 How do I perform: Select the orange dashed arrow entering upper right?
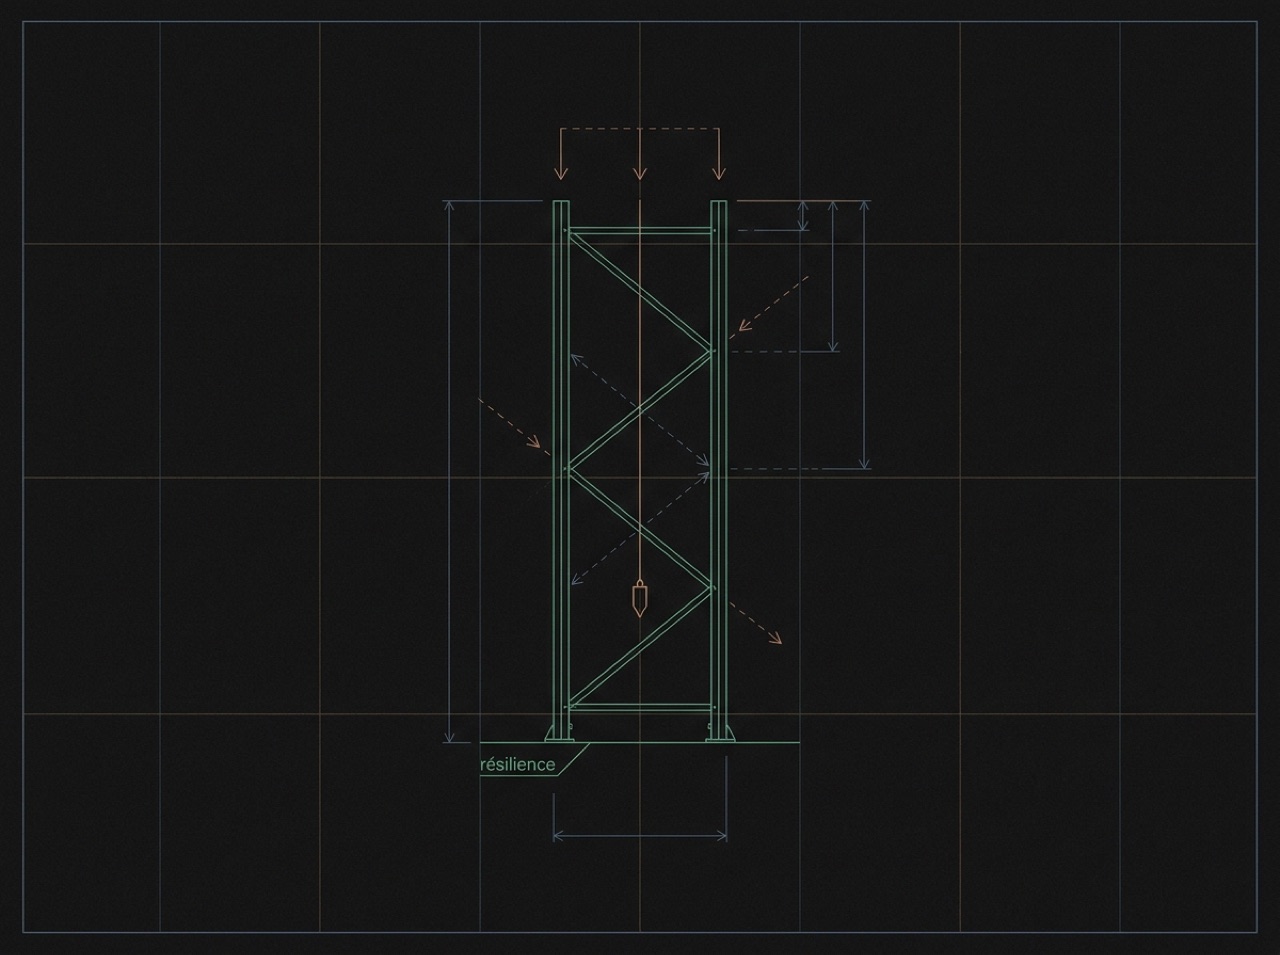pos(773,302)
